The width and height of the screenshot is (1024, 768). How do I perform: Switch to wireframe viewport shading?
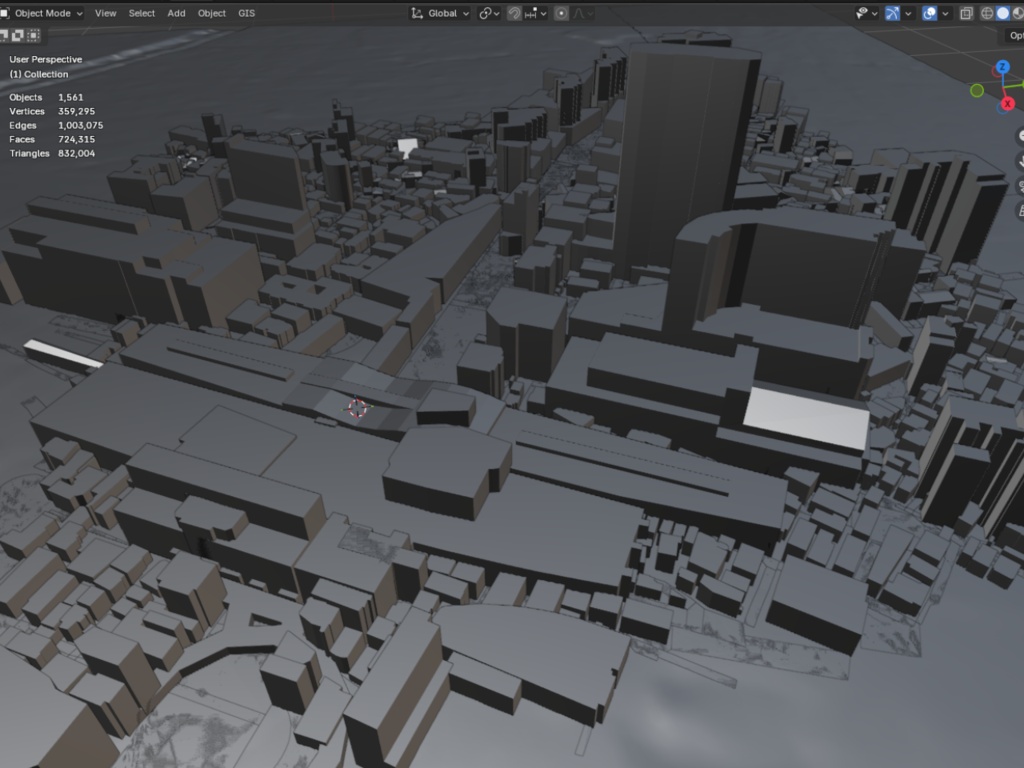click(x=987, y=13)
